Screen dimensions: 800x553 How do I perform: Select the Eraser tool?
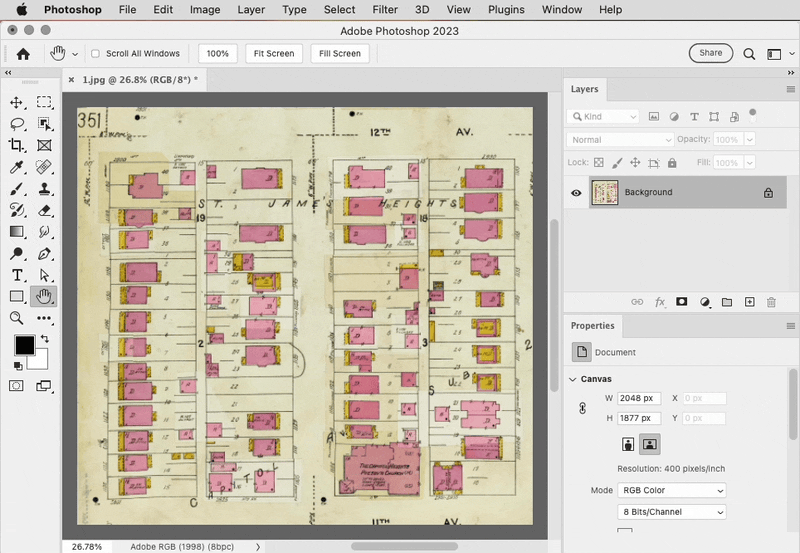click(x=44, y=210)
